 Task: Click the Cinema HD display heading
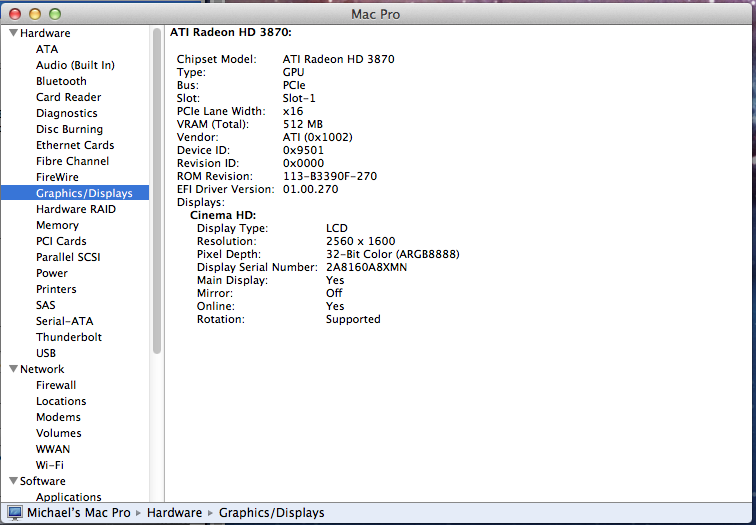pyautogui.click(x=223, y=215)
